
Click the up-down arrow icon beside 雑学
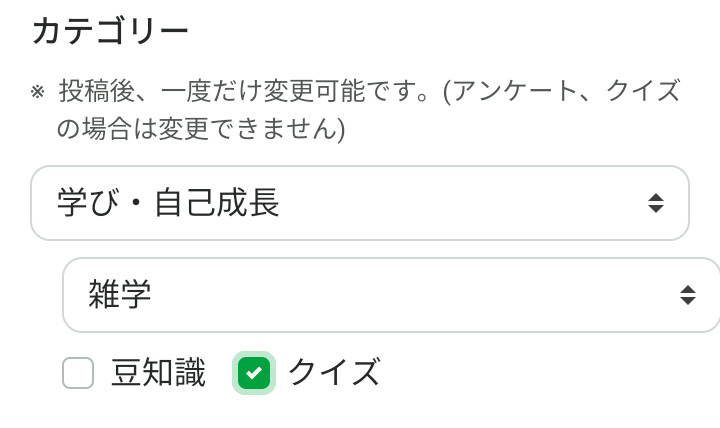(x=688, y=295)
